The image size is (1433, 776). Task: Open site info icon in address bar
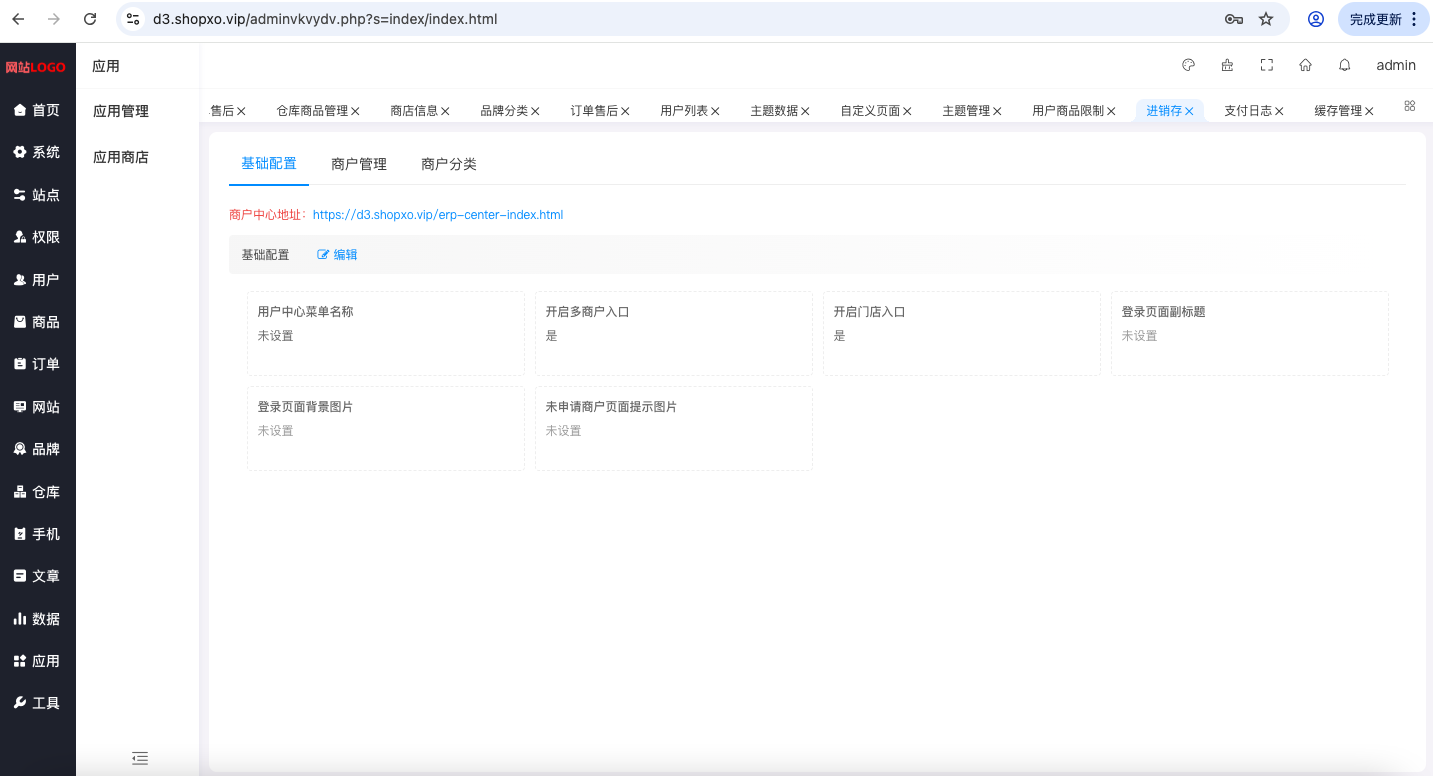(x=133, y=19)
